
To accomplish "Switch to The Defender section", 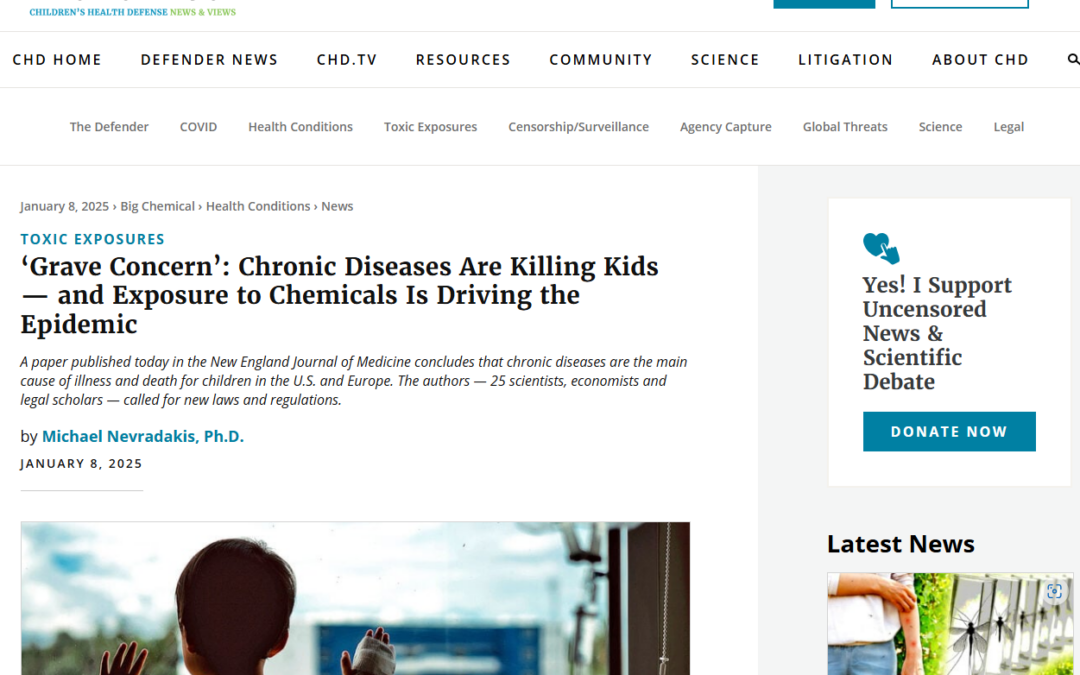I will pos(108,126).
